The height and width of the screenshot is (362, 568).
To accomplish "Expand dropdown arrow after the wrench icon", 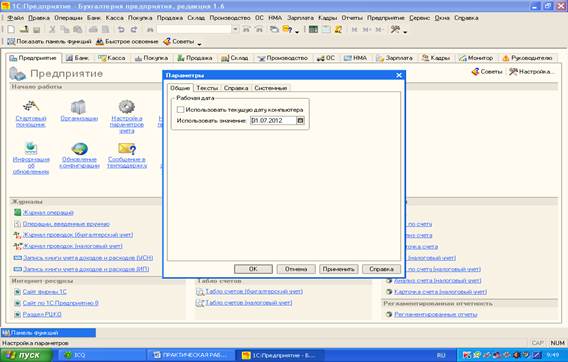I will pyautogui.click(x=405, y=31).
